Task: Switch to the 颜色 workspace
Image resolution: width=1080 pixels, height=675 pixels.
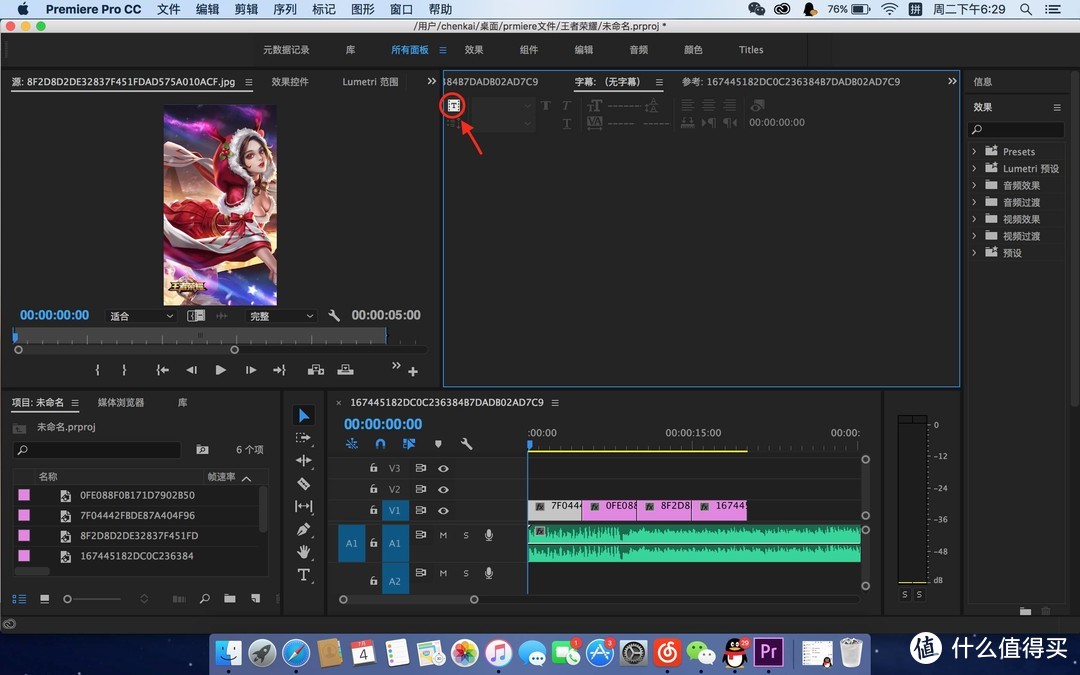Action: point(692,50)
